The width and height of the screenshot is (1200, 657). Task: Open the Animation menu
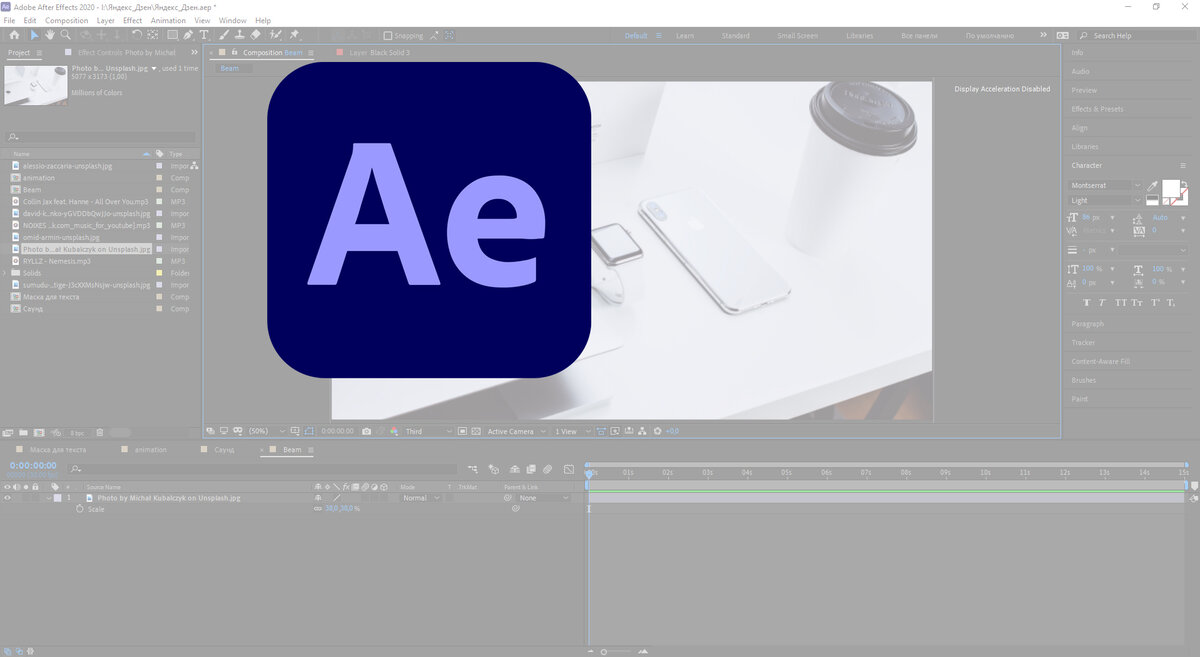coord(168,20)
